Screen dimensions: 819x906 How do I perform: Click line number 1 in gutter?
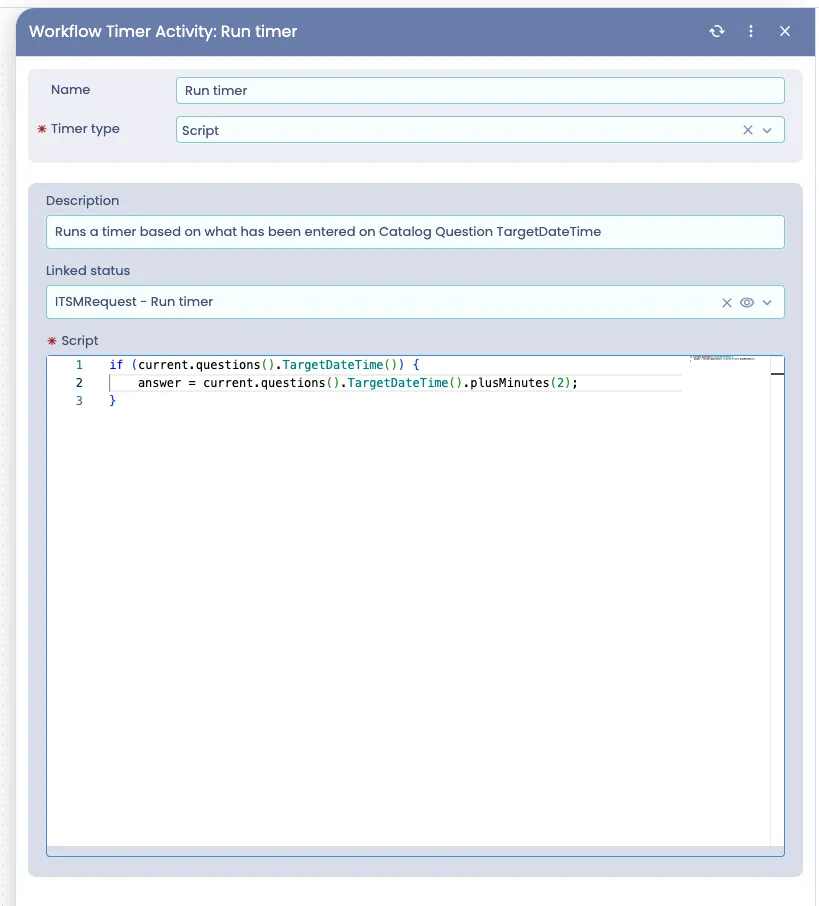79,365
